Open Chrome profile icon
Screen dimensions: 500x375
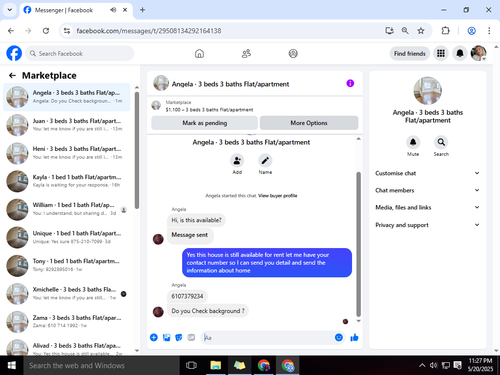pos(471,31)
